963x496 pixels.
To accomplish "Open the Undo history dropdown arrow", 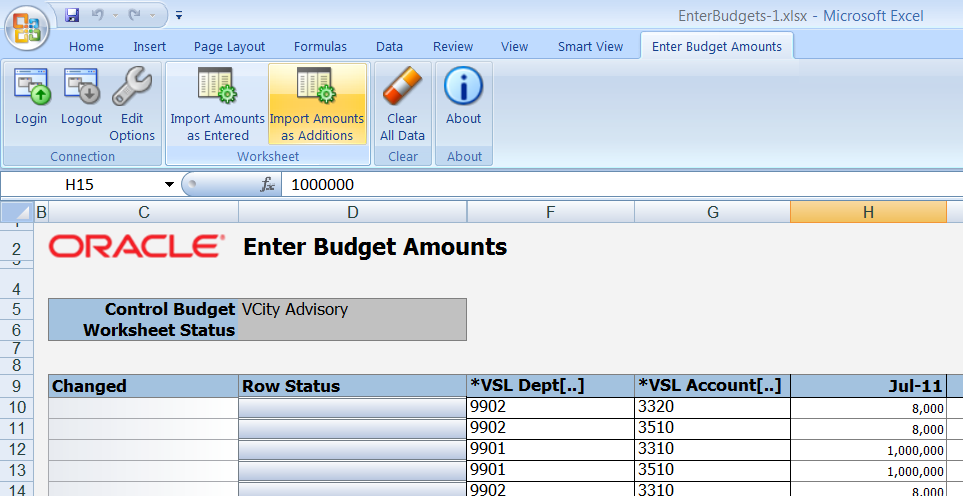I will (x=115, y=15).
